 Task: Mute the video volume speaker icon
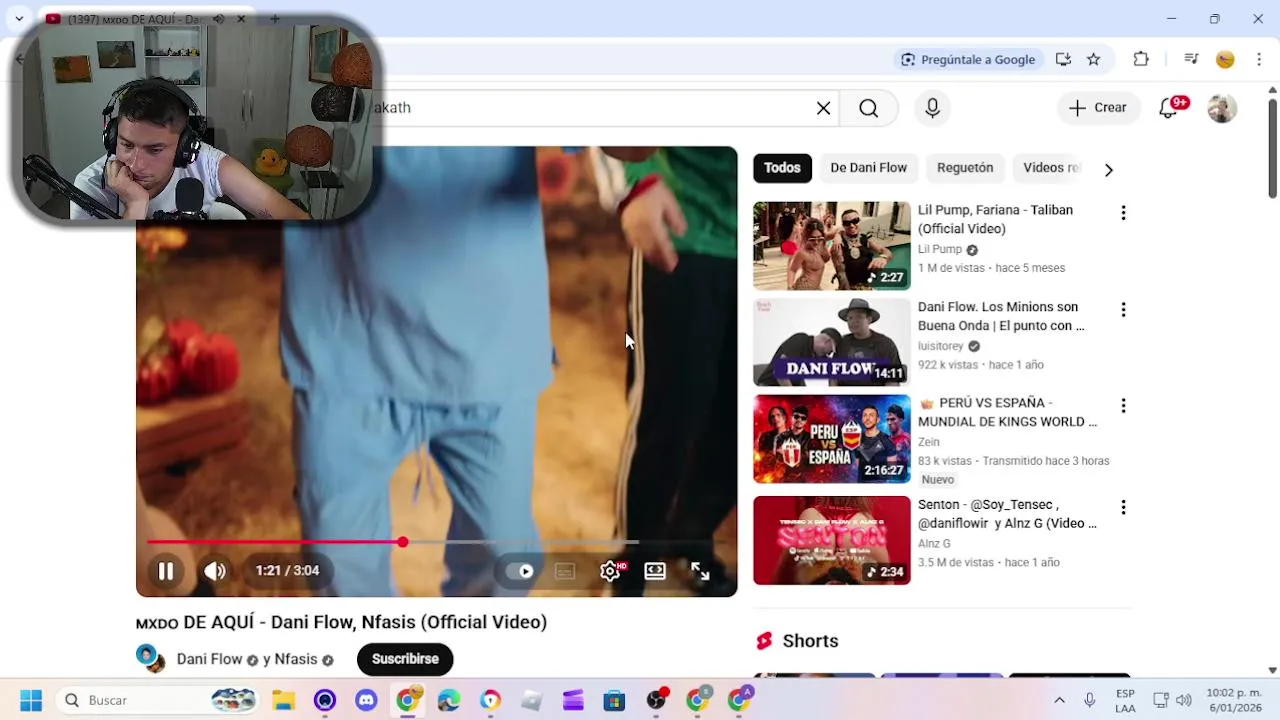point(215,571)
